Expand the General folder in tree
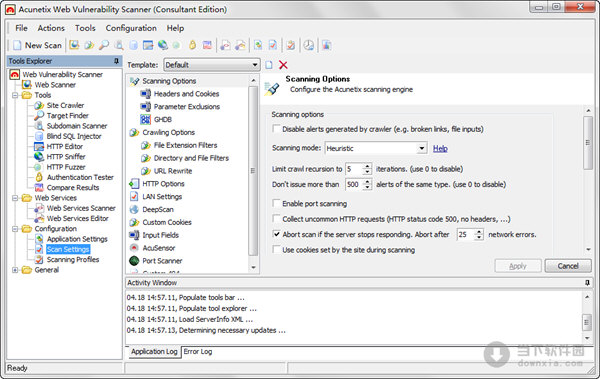Viewport: 600px width, 379px height. (x=15, y=270)
